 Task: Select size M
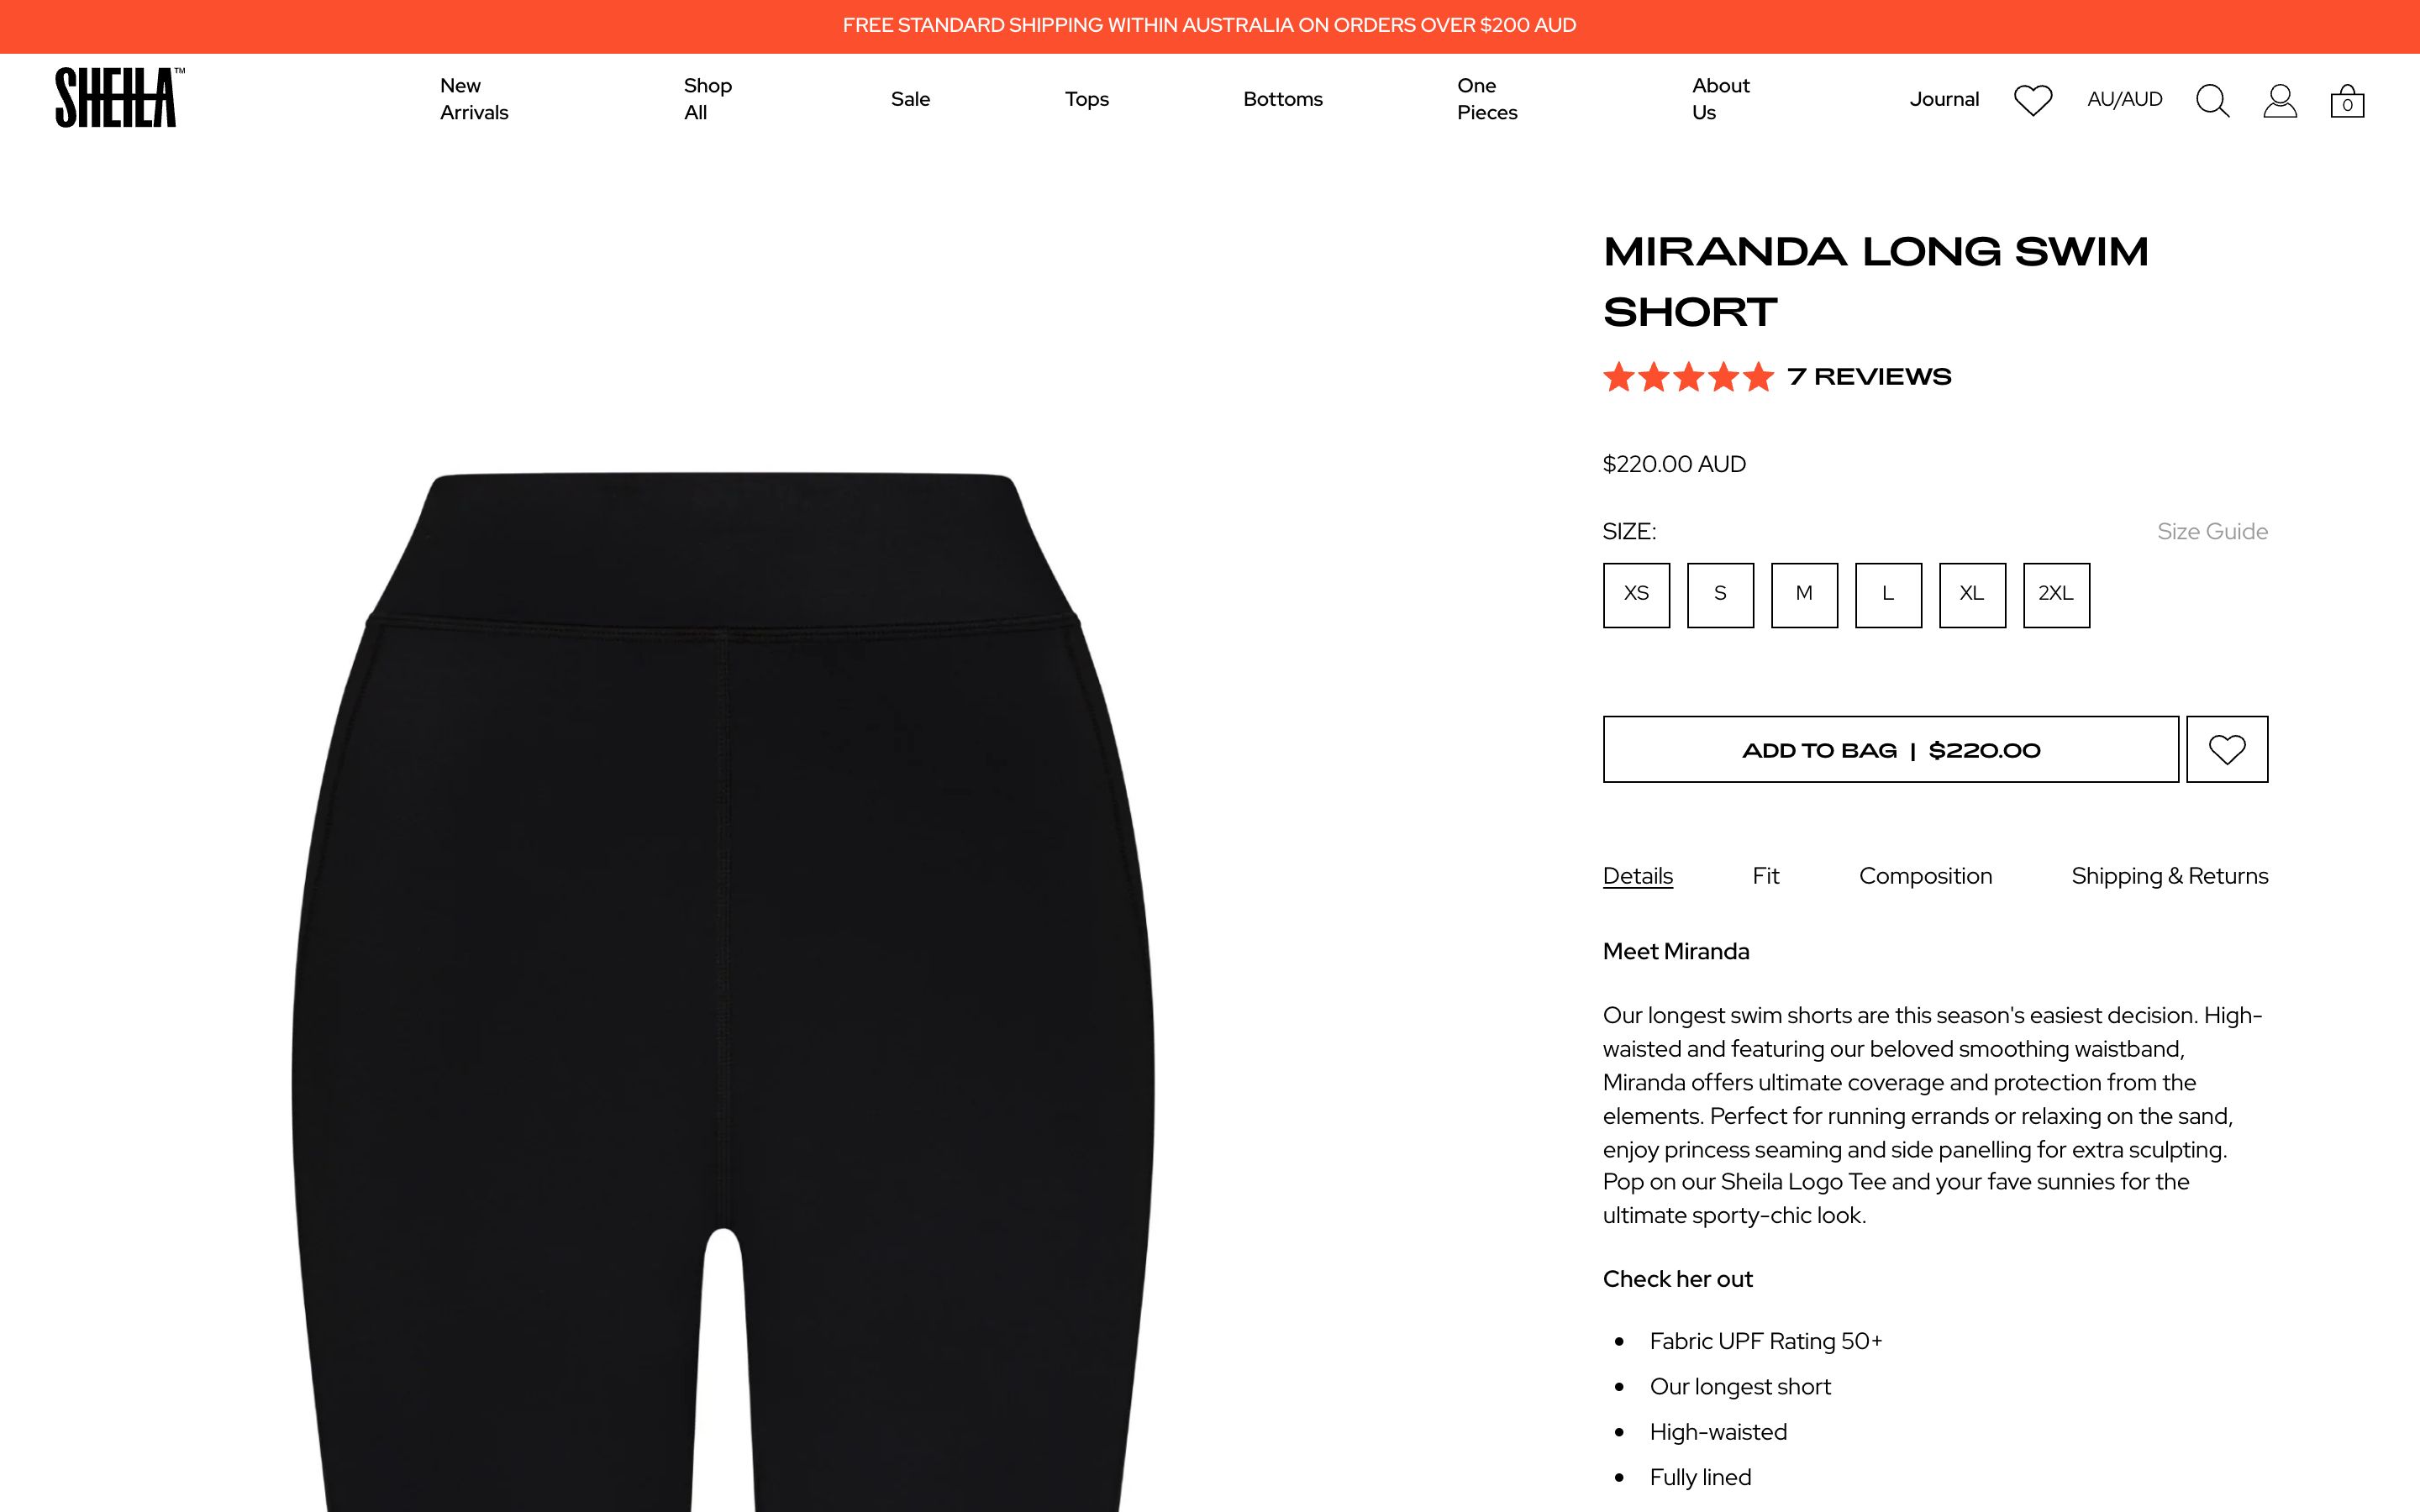1804,595
